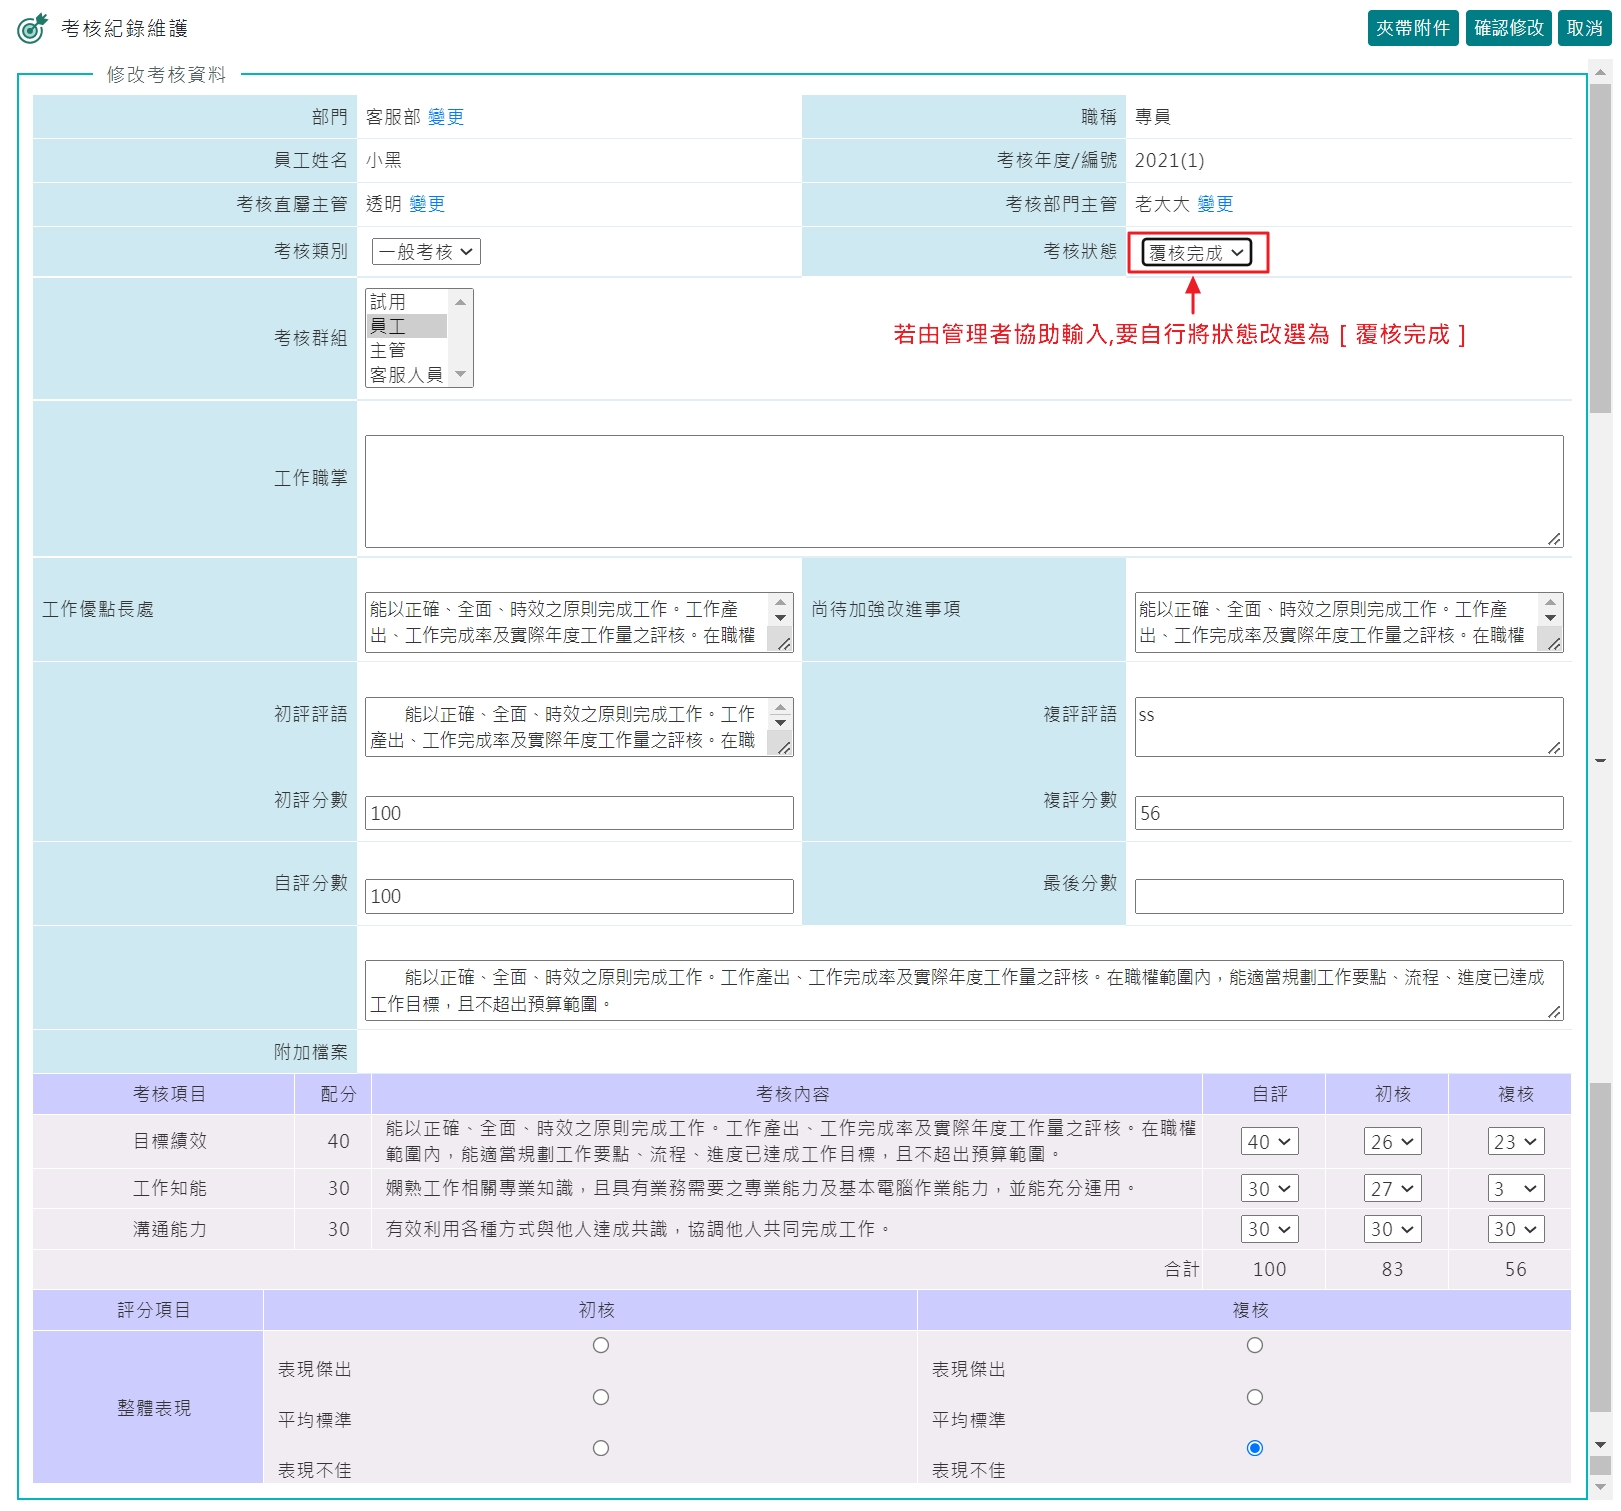Open the 考核狀態 覆核完成 dropdown
Viewport: 1621px width, 1511px height.
tap(1196, 253)
